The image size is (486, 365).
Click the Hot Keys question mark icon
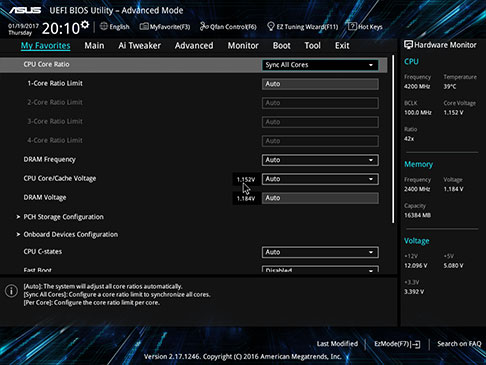pos(352,26)
